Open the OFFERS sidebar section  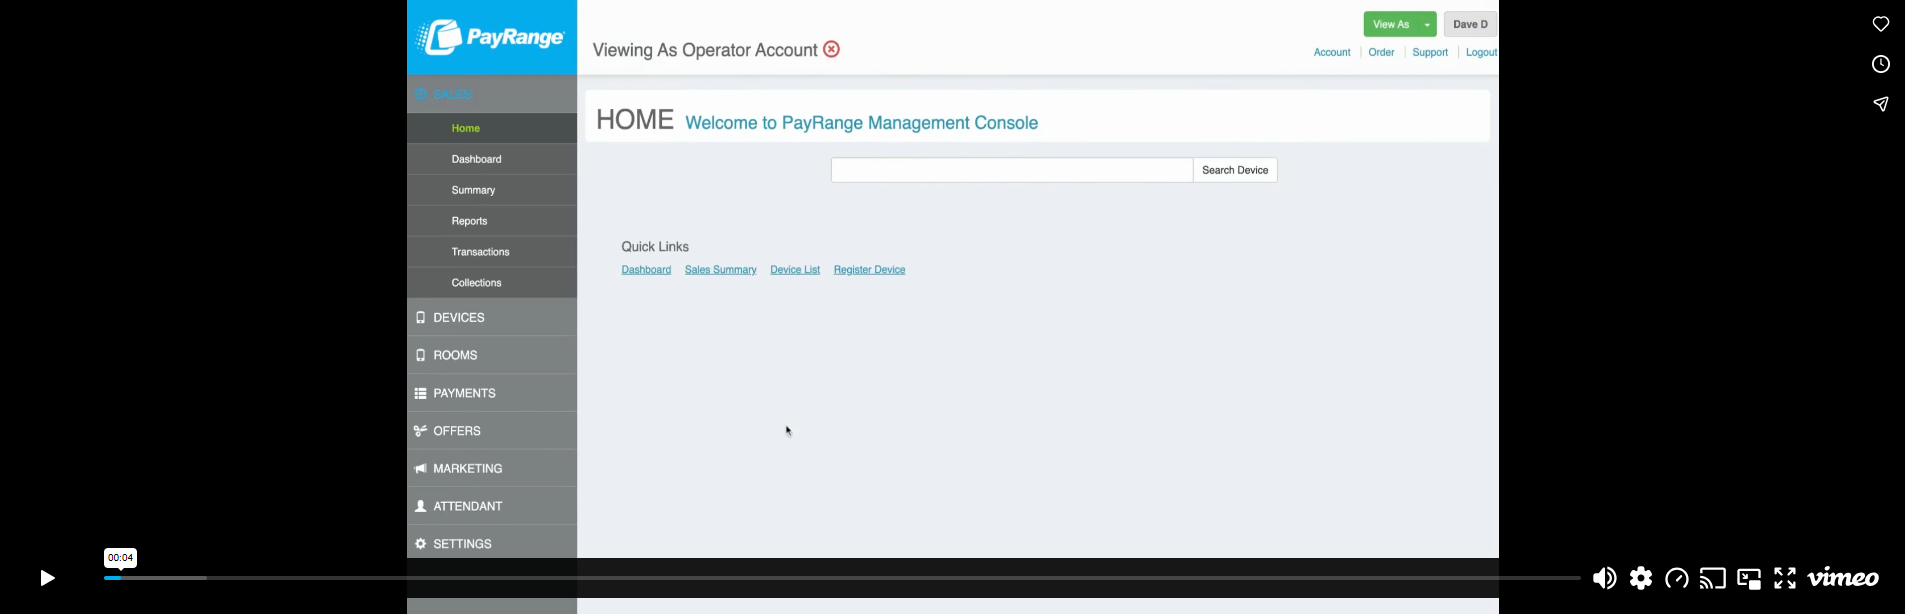[492, 431]
